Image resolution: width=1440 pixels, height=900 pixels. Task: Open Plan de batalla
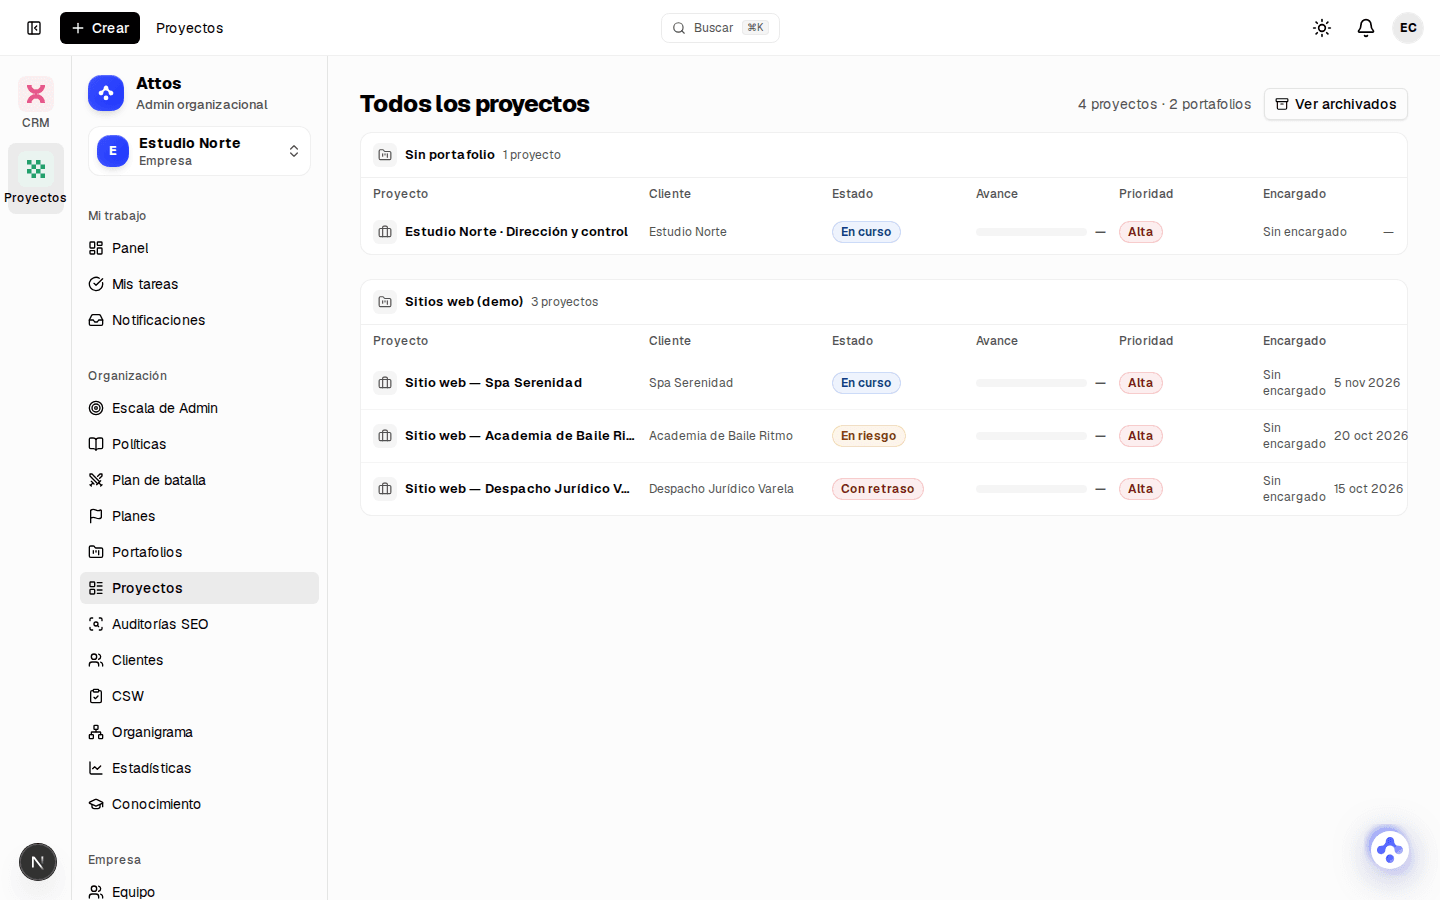click(x=199, y=480)
